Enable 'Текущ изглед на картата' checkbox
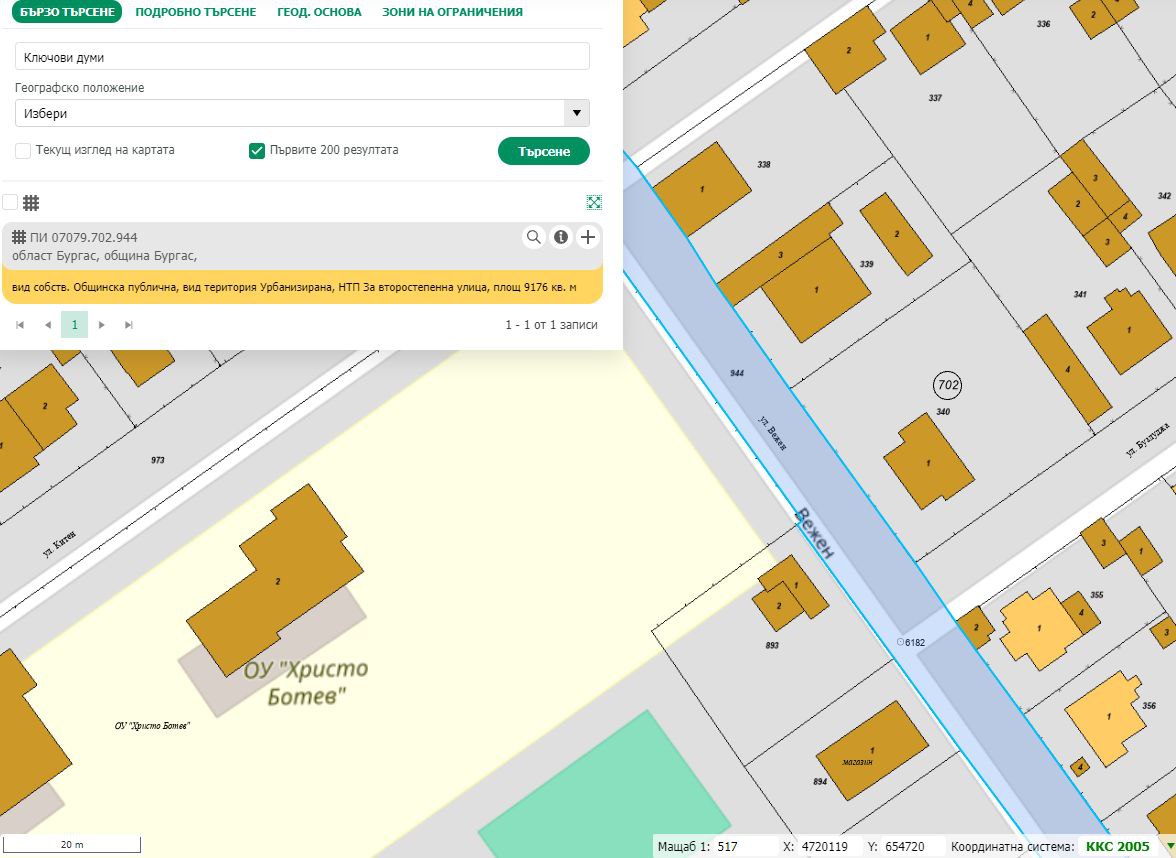The image size is (1176, 858). pyautogui.click(x=23, y=151)
